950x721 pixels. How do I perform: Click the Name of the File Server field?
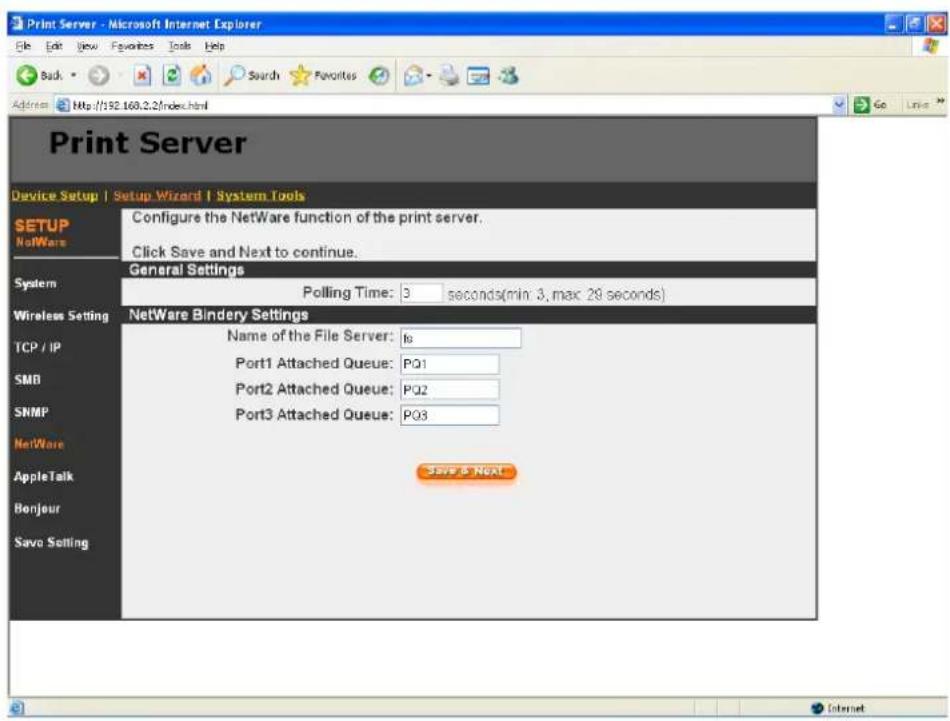tap(460, 338)
